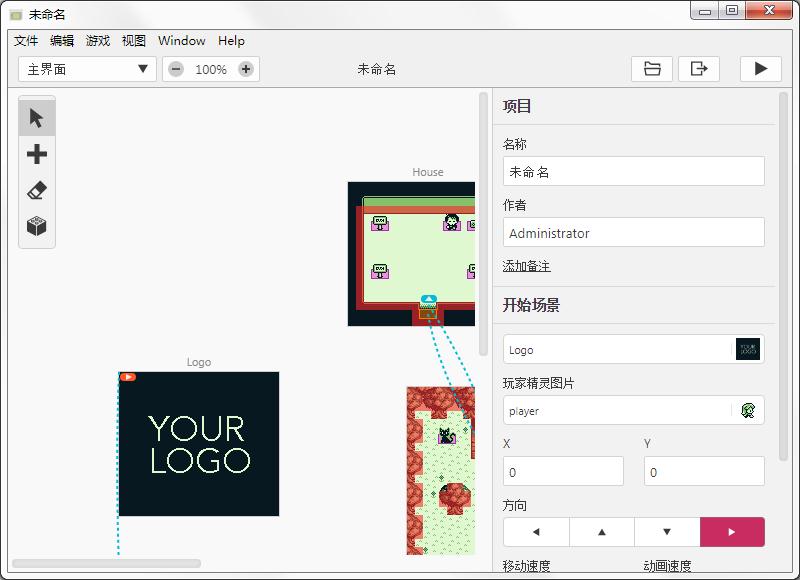This screenshot has width=800, height=580.
Task: Click the 名称 project name field
Action: pos(634,171)
